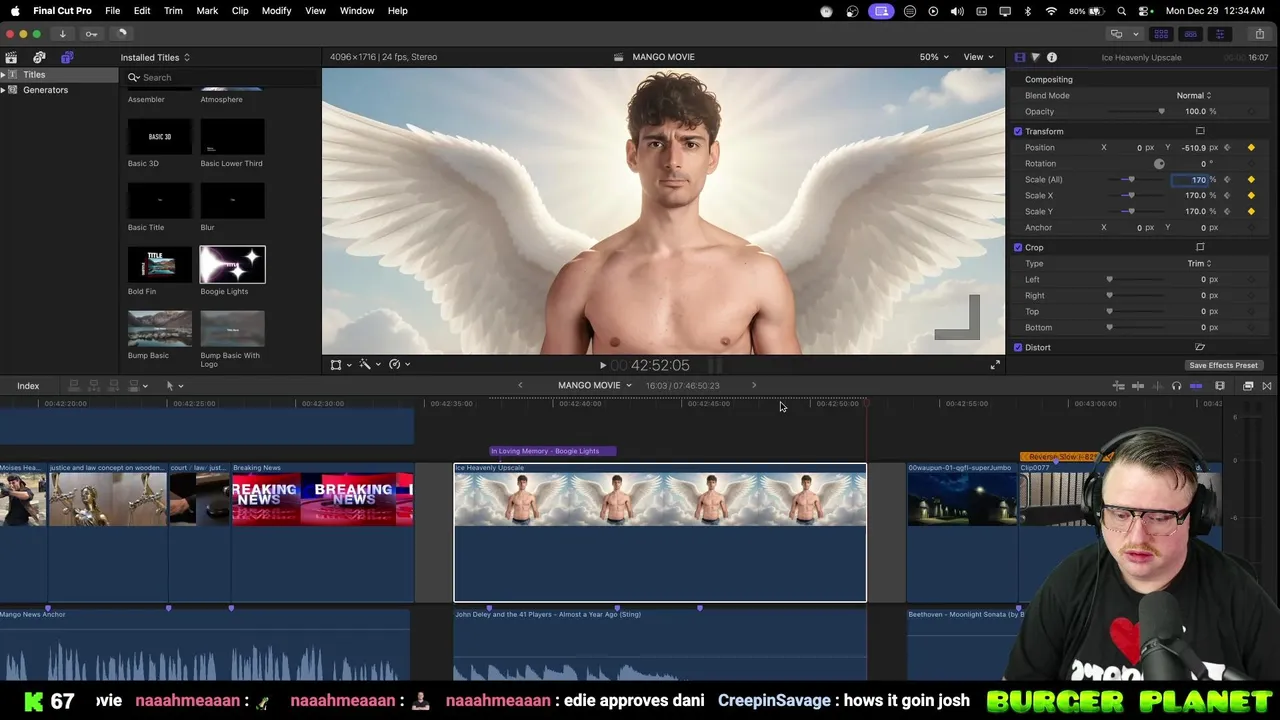This screenshot has height=720, width=1280.
Task: Show the Titles and Generators sidebar icon
Action: click(x=67, y=57)
